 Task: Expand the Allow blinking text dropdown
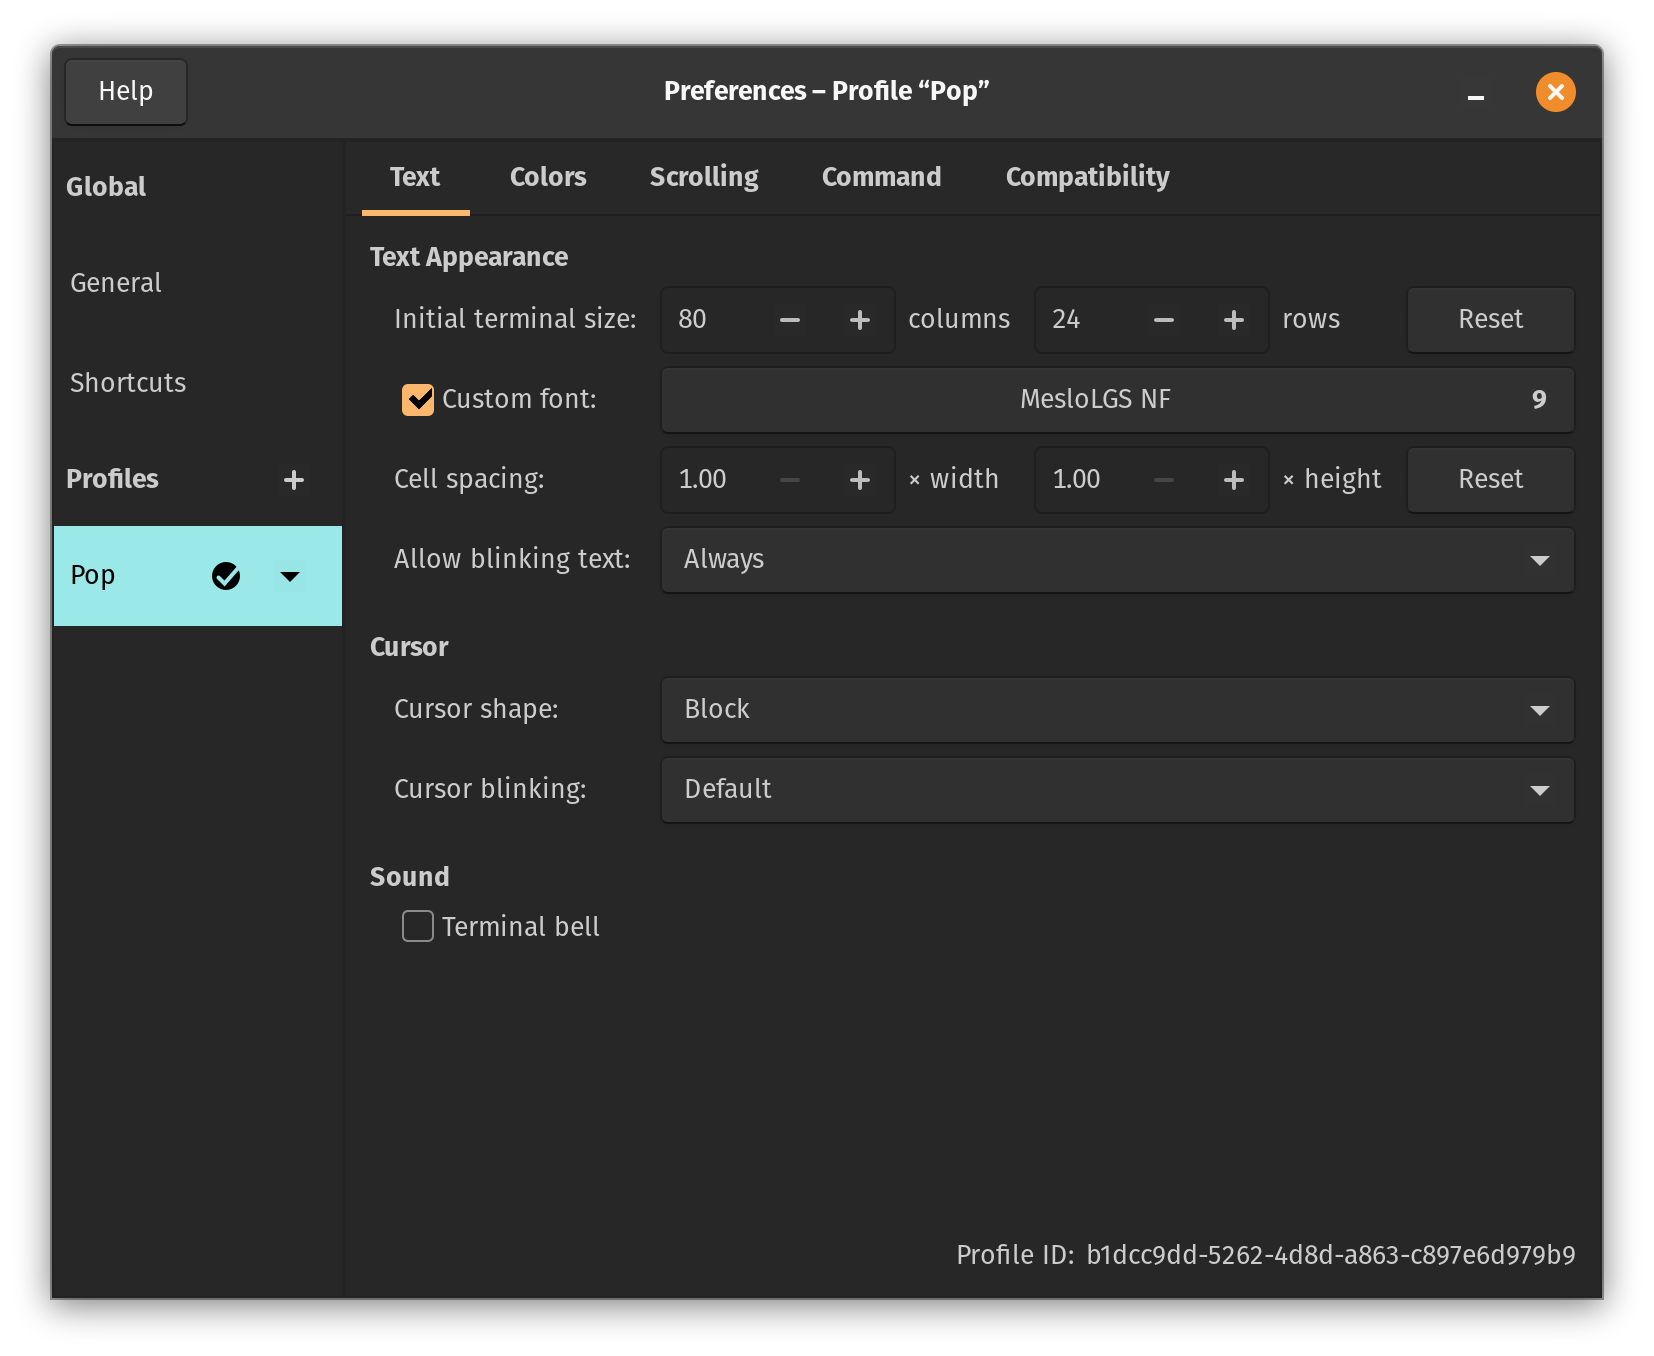(x=1117, y=560)
